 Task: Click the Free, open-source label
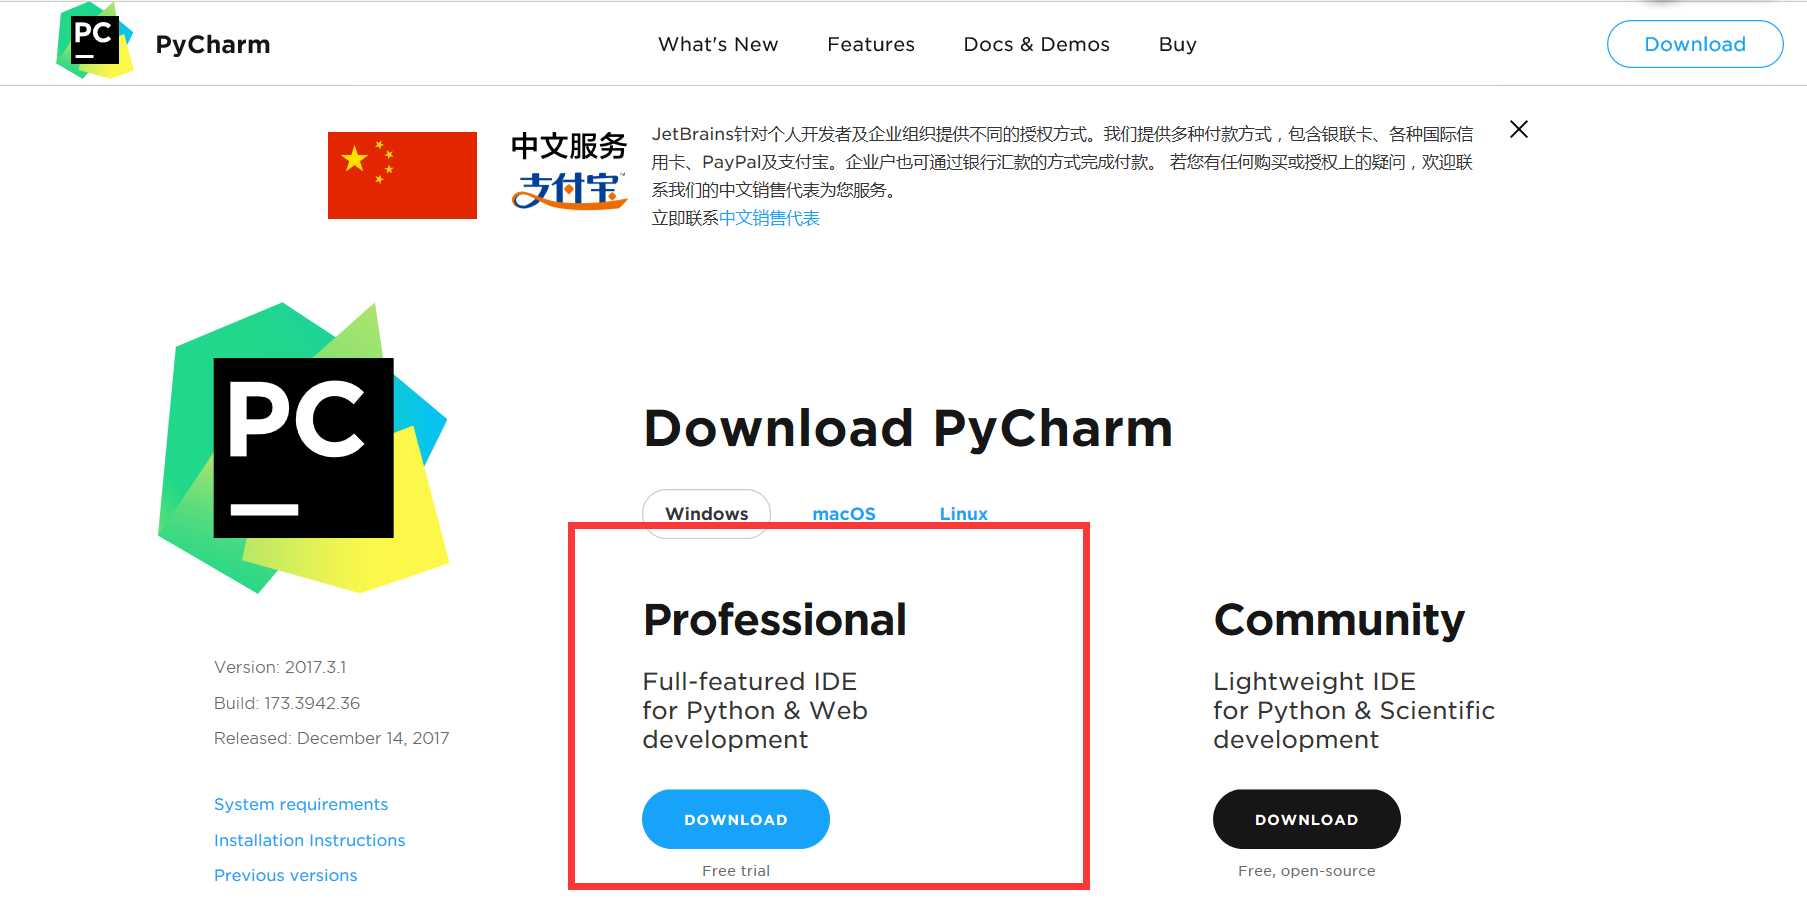point(1307,871)
